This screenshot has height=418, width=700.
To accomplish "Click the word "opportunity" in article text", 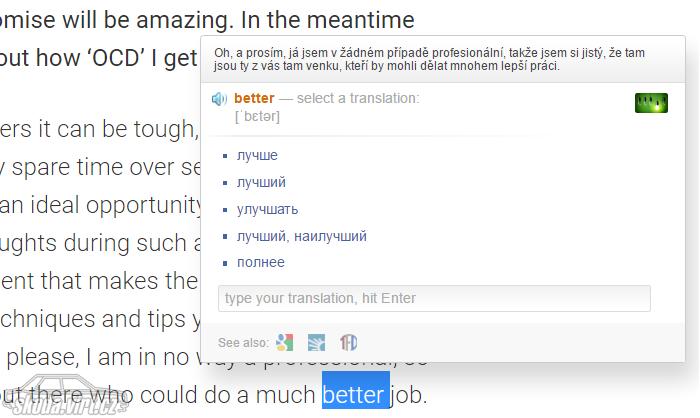I will pyautogui.click(x=144, y=205).
